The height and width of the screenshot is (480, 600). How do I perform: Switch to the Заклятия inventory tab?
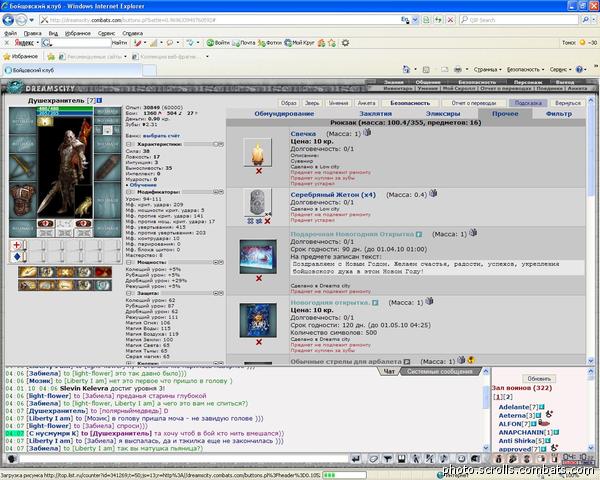(x=375, y=114)
